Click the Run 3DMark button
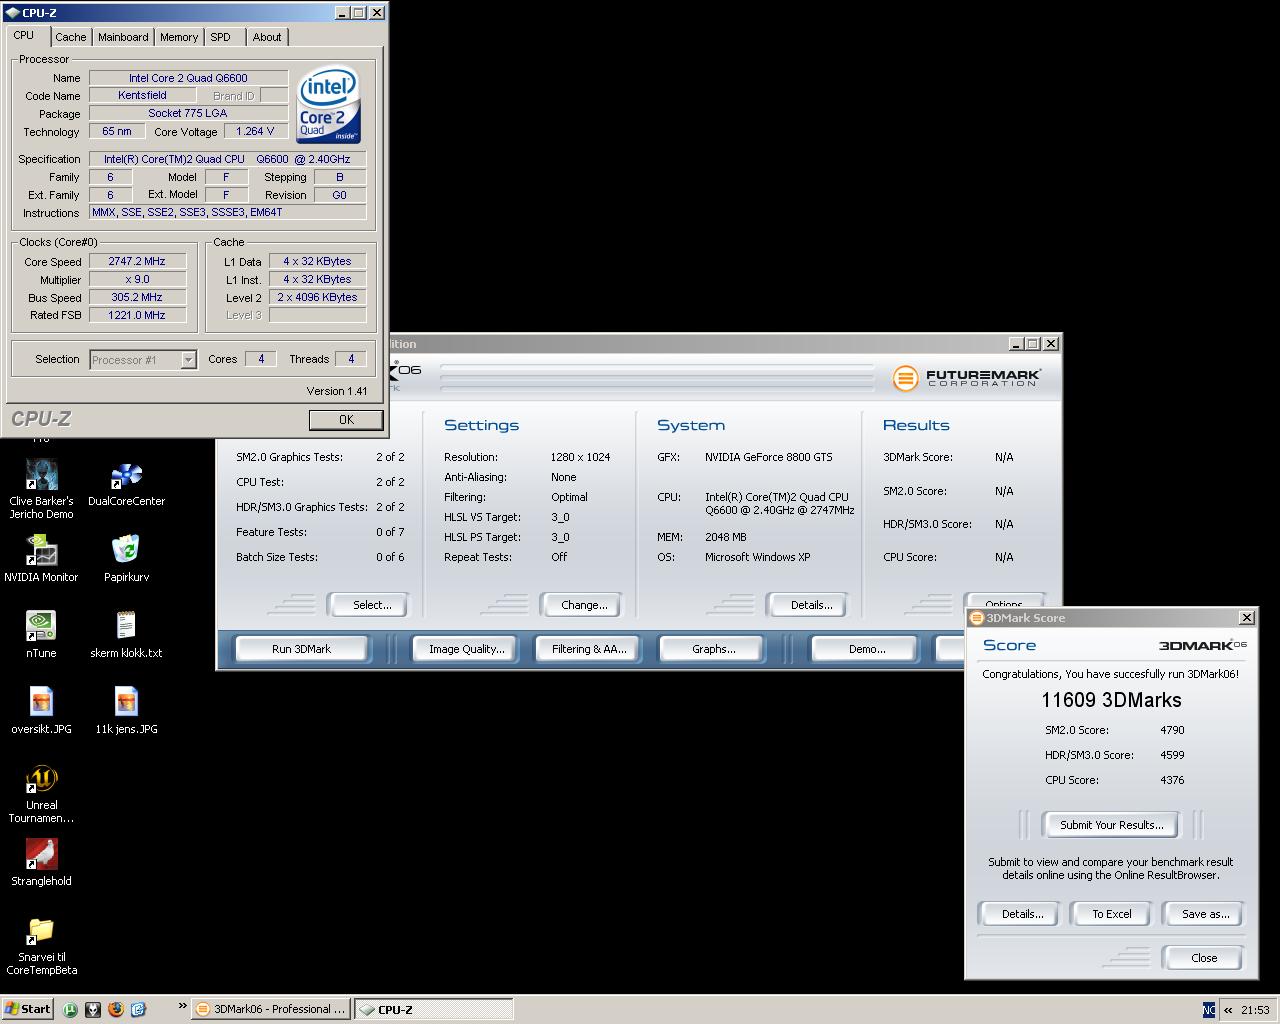 click(301, 649)
